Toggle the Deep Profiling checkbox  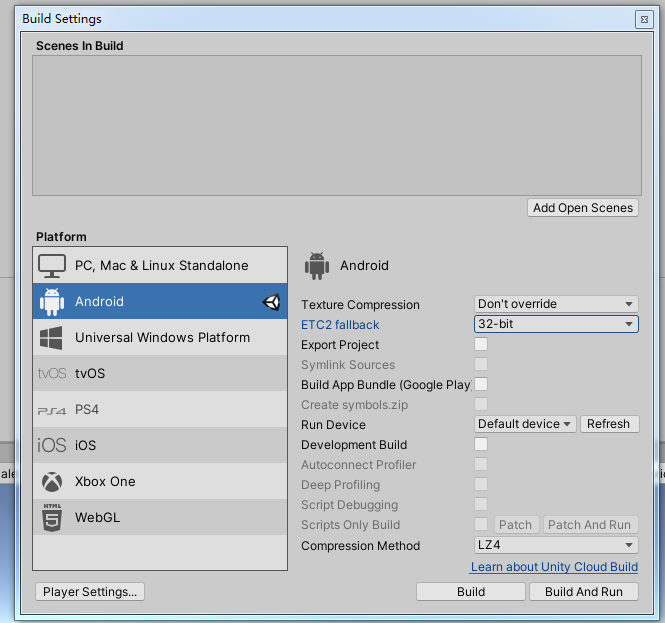(x=481, y=484)
